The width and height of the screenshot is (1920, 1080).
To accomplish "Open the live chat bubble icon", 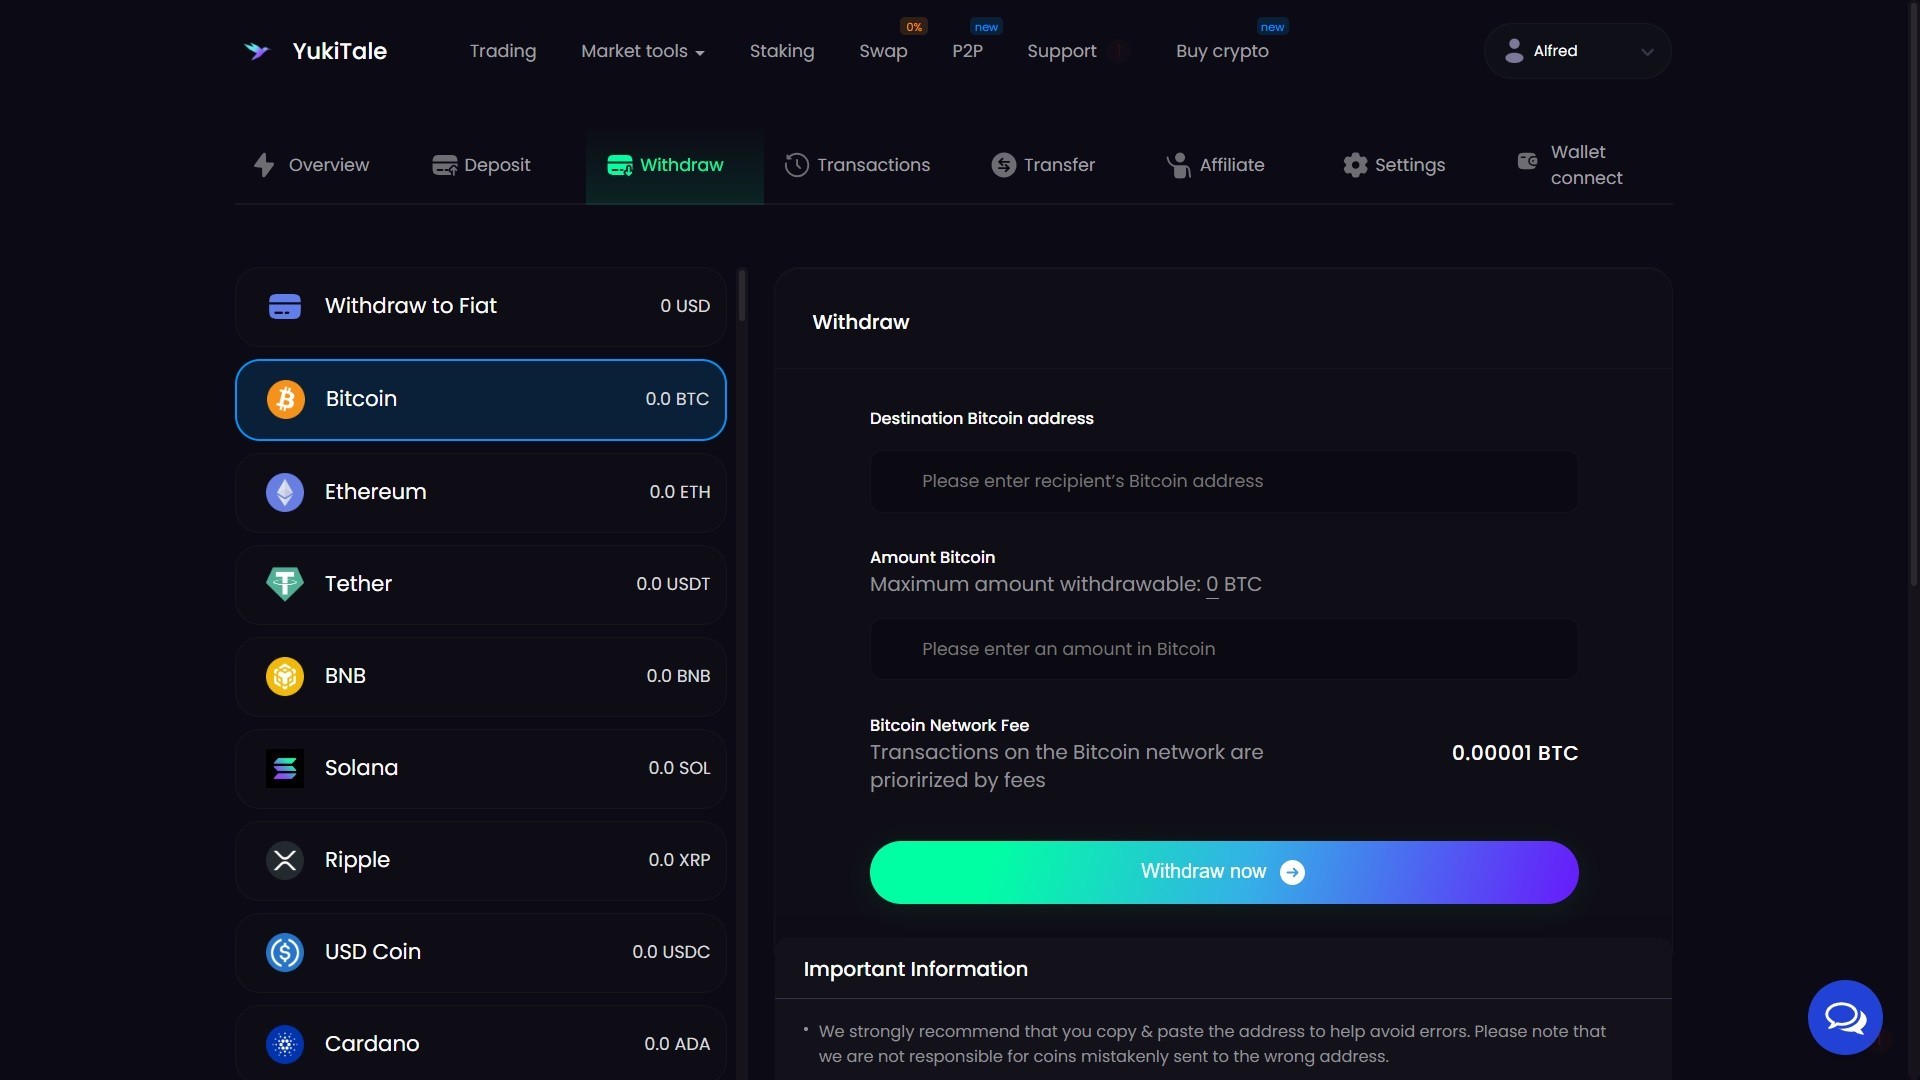I will 1844,1017.
